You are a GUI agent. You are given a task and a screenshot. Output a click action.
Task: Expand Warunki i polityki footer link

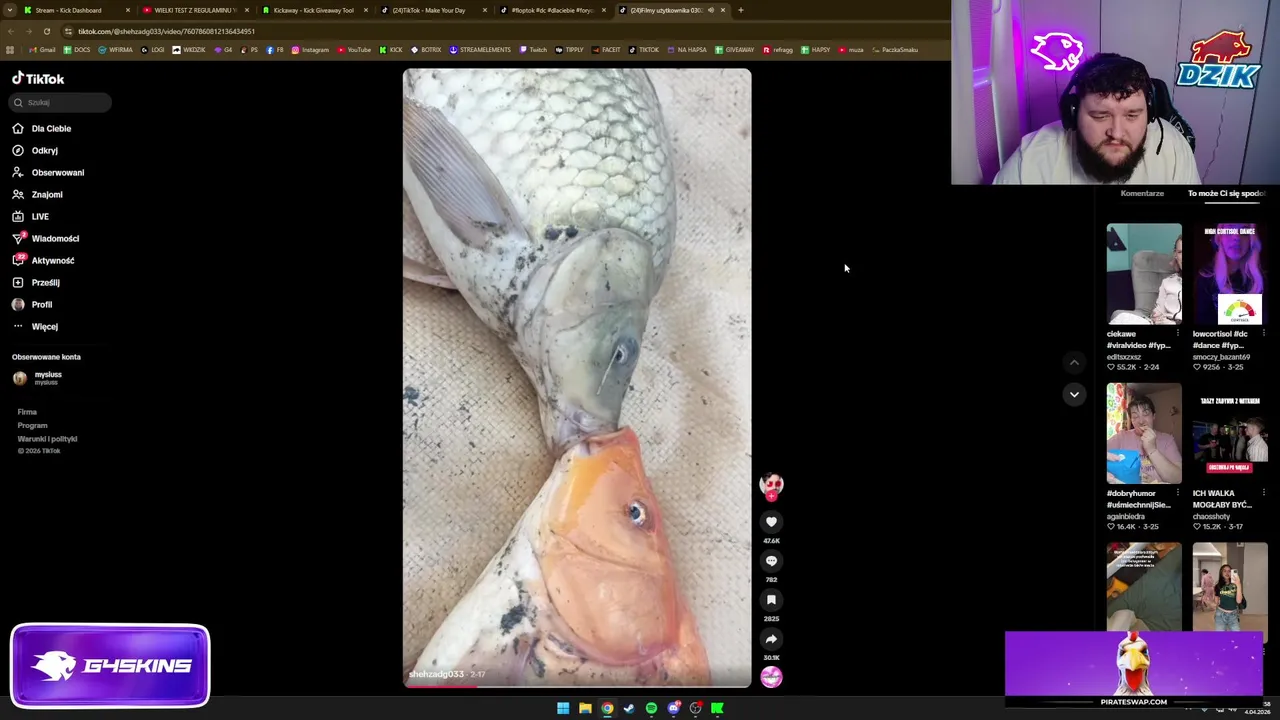coord(47,438)
